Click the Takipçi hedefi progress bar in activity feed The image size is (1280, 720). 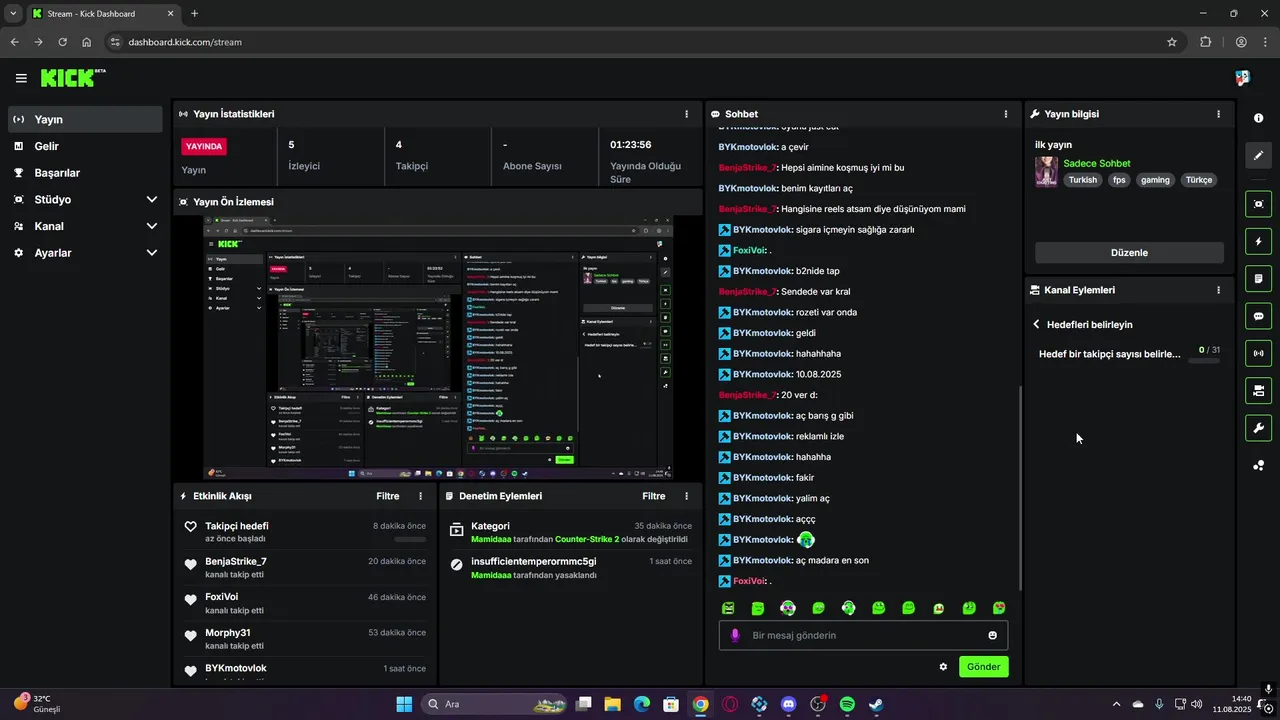[410, 539]
